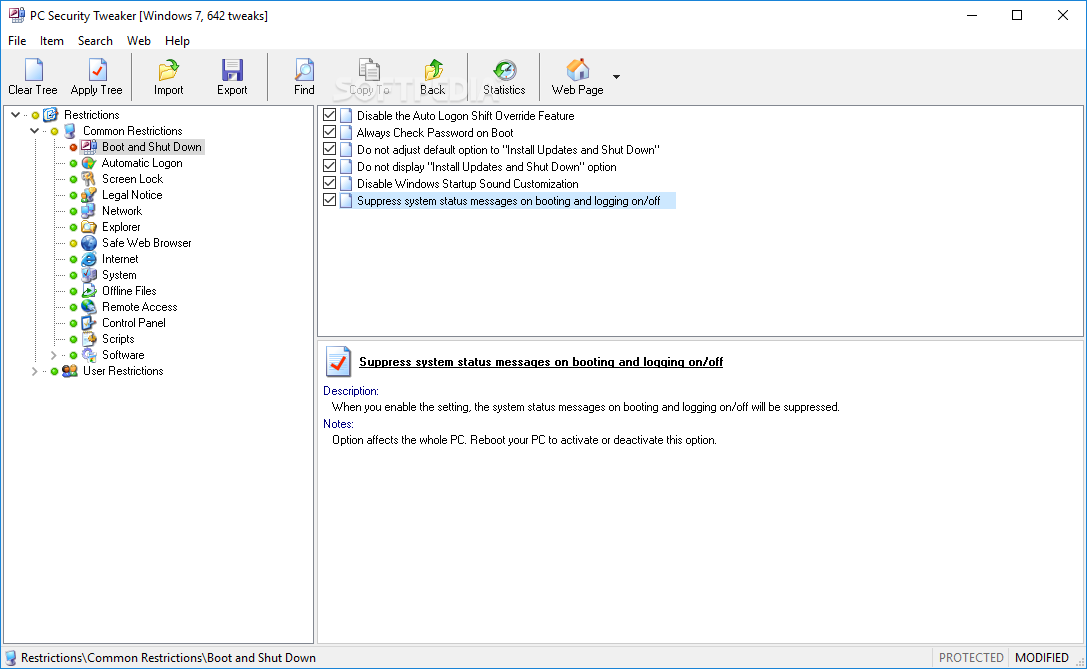Click the User Restrictions people icon
Image resolution: width=1087 pixels, height=669 pixels.
tap(69, 371)
